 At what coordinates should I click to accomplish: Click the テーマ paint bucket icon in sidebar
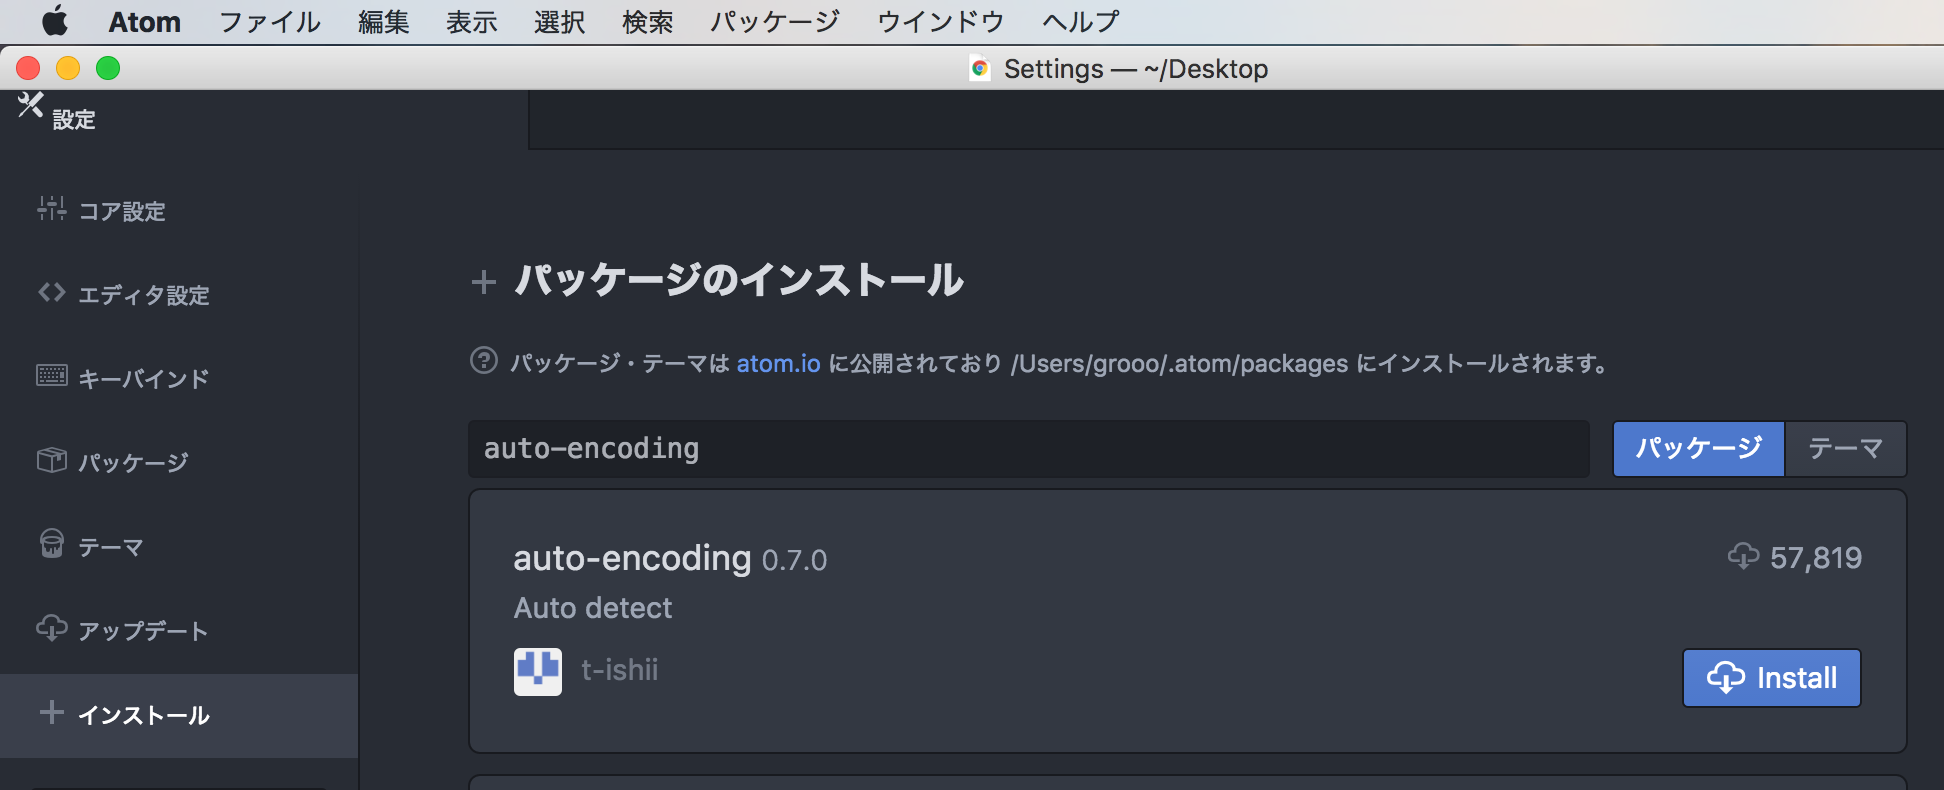52,543
